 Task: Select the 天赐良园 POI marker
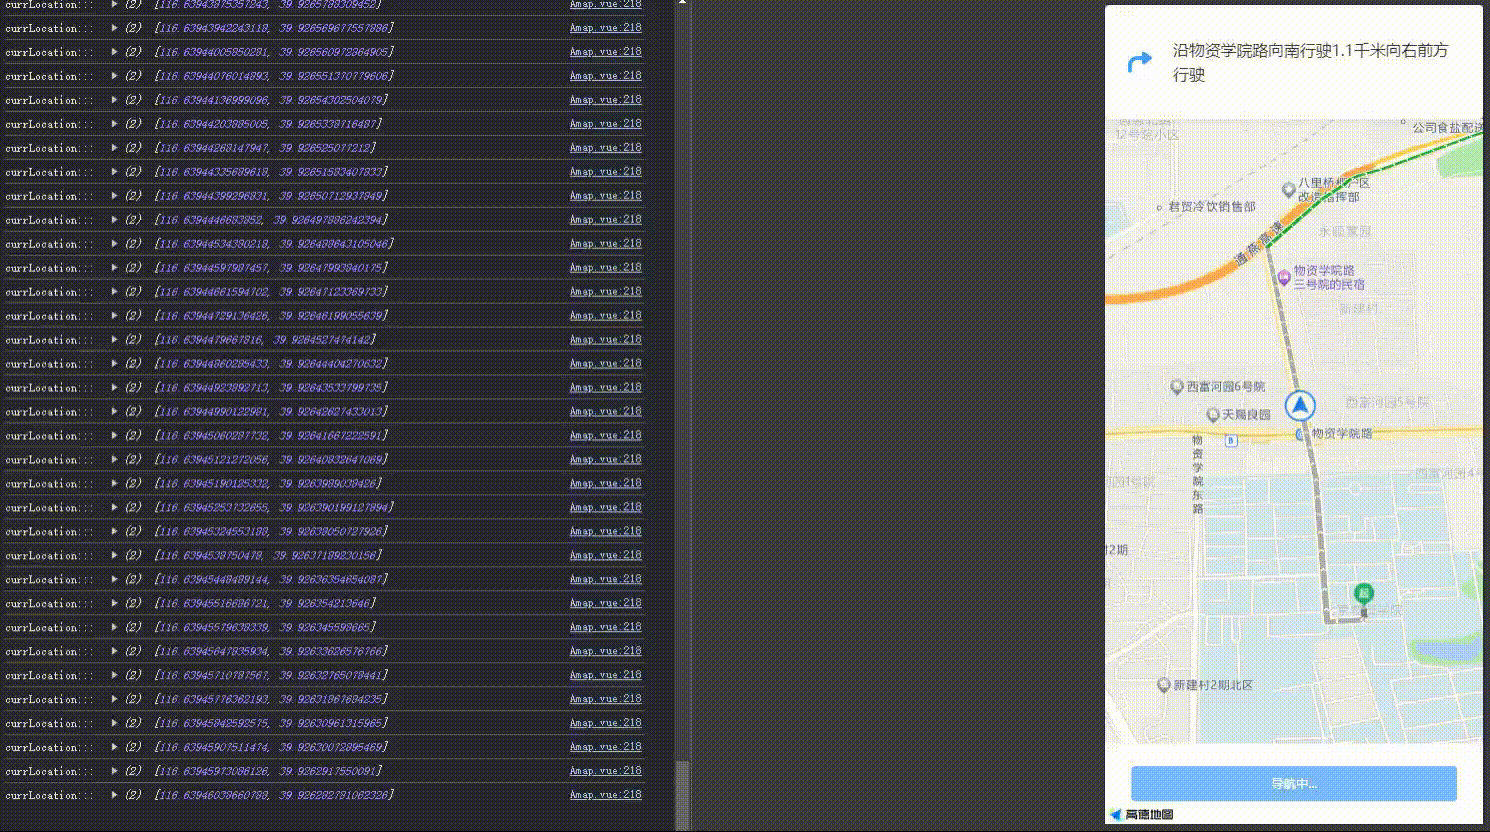(1213, 414)
